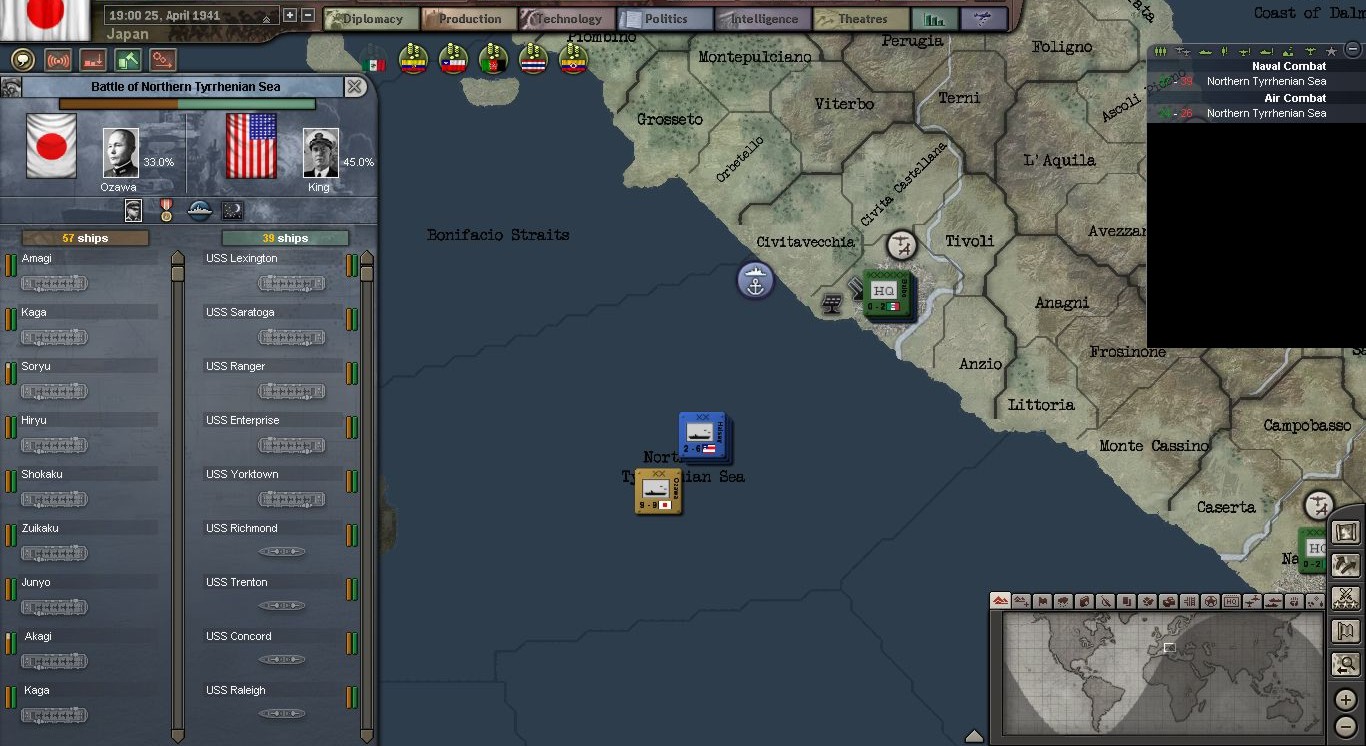Click the Mexico flag diplomatic alert icon
Viewport: 1366px width, 746px height.
tap(374, 60)
